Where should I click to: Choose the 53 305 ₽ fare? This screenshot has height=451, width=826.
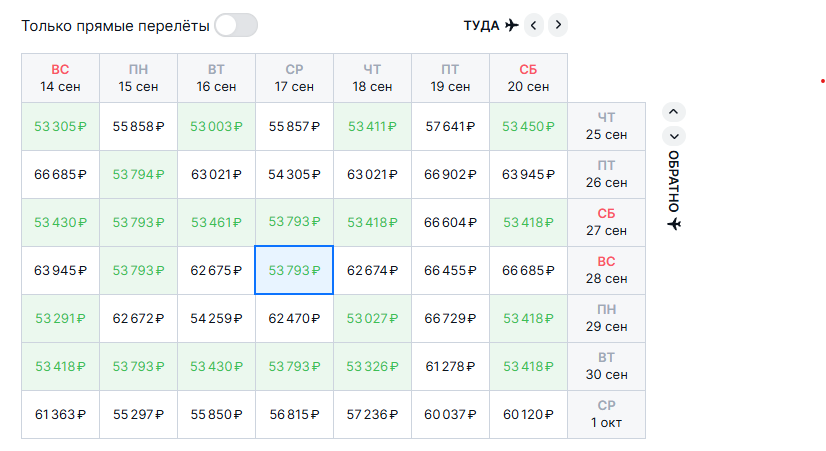(x=60, y=126)
